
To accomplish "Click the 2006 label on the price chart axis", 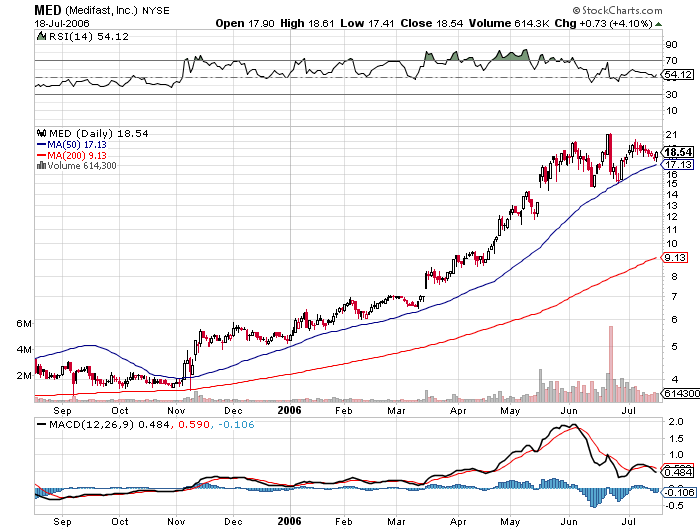I will (x=289, y=410).
